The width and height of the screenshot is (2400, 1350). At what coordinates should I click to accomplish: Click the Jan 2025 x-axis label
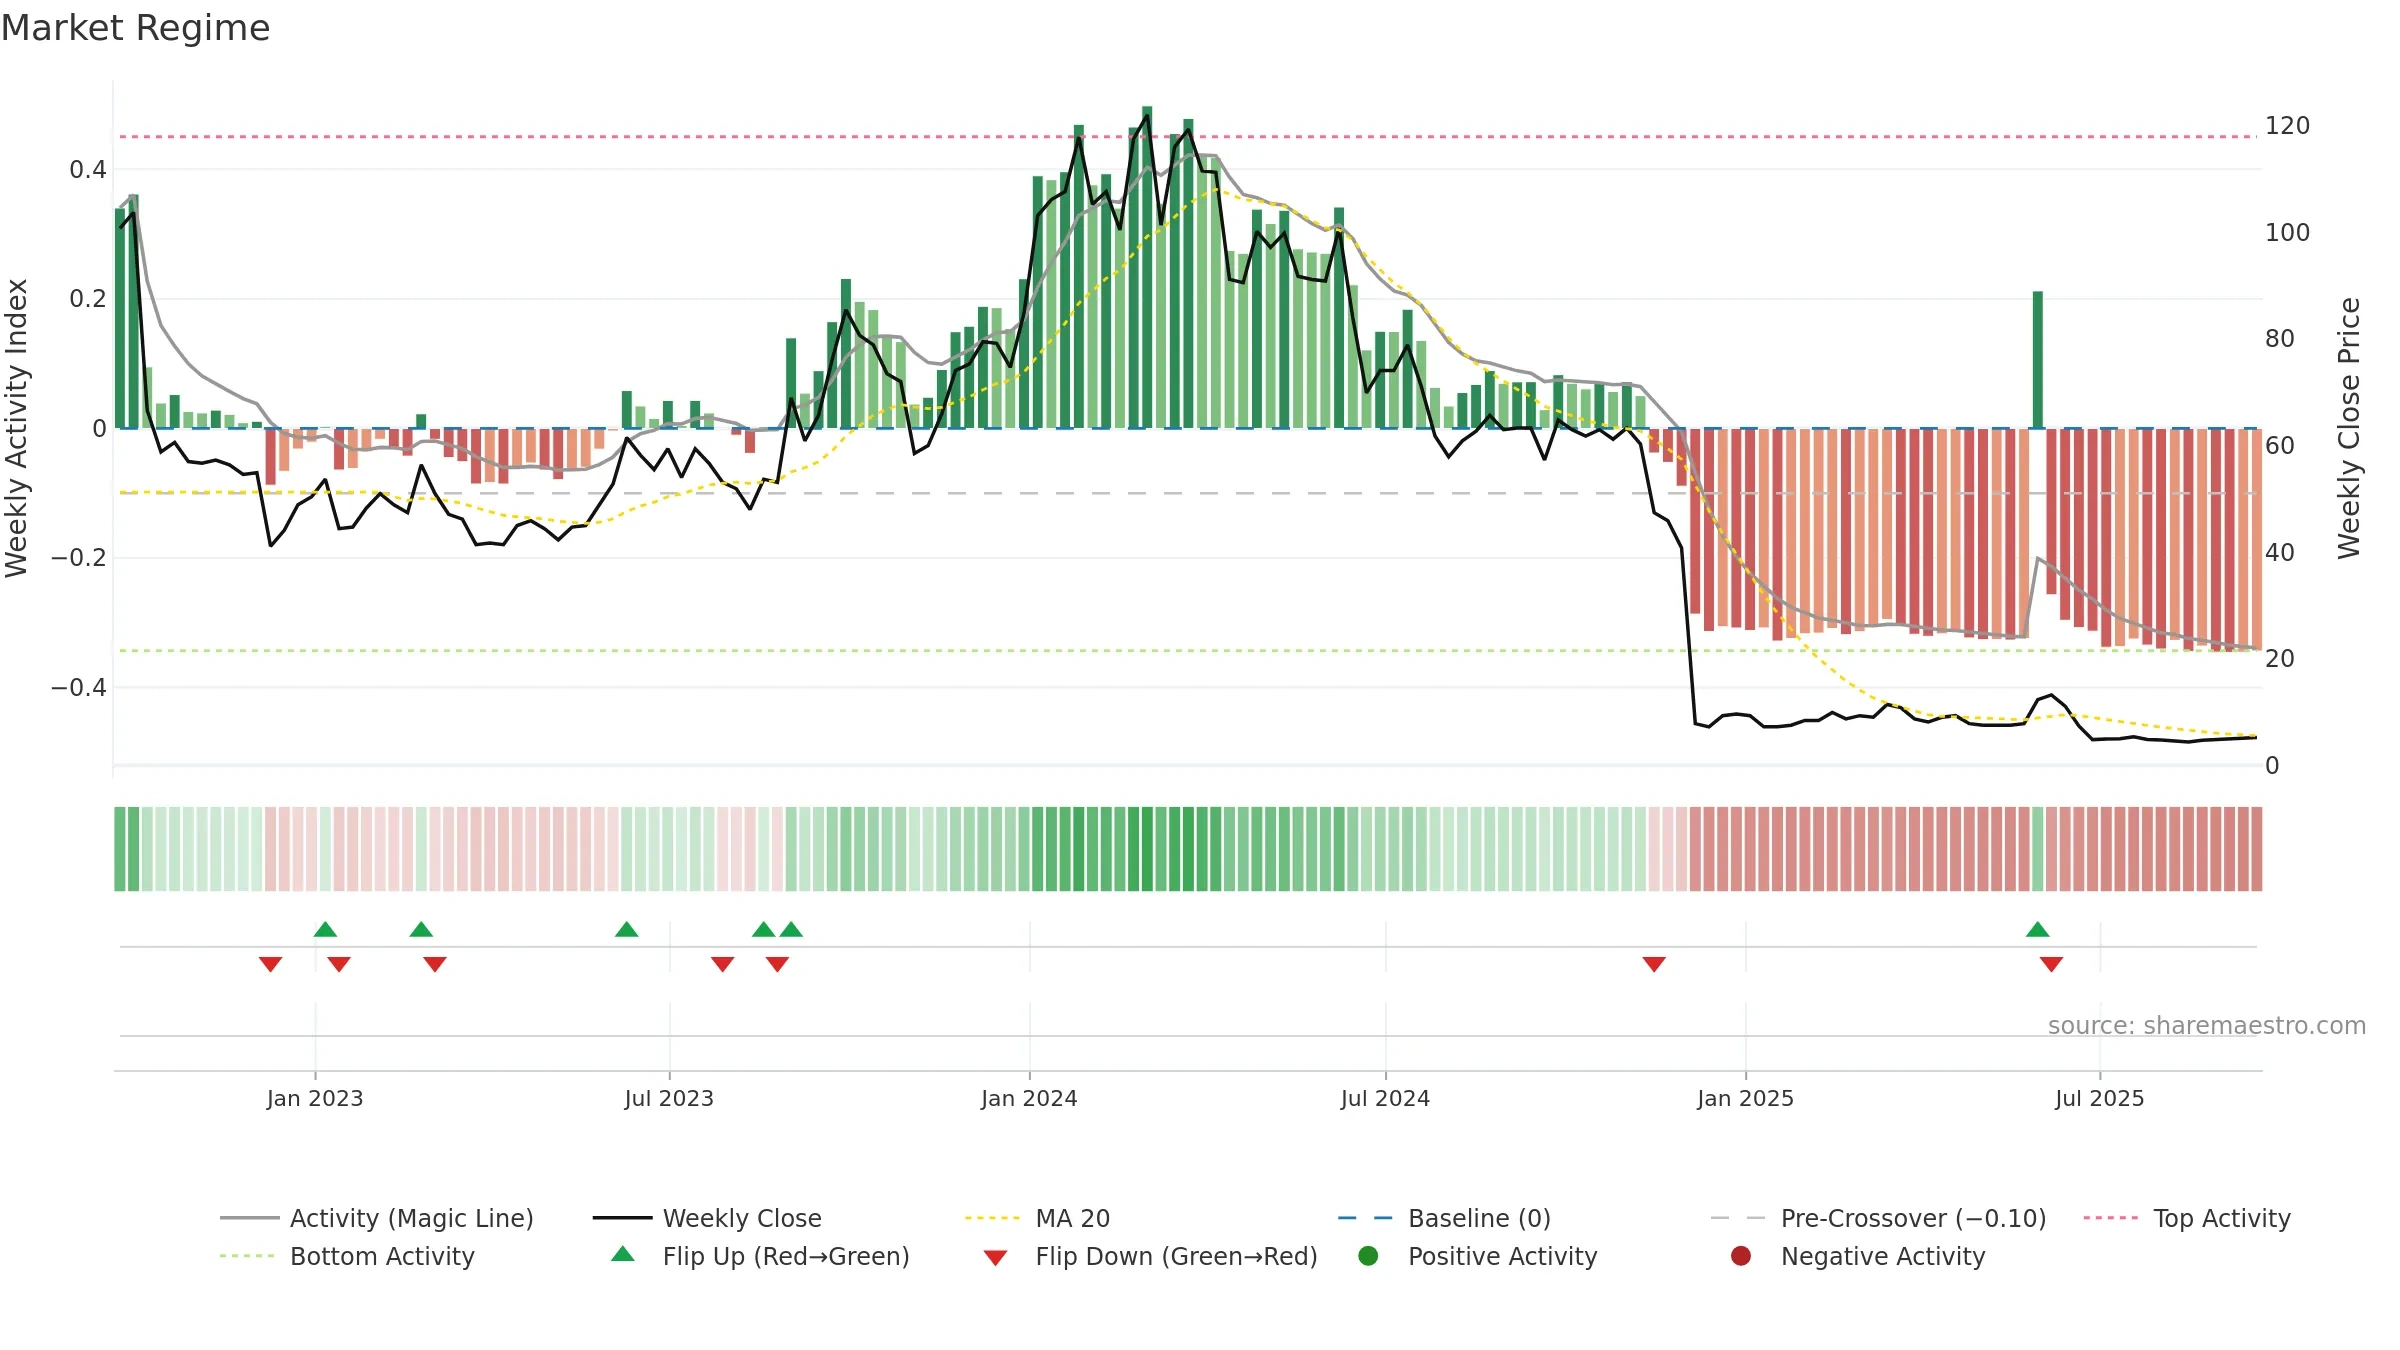1745,1098
